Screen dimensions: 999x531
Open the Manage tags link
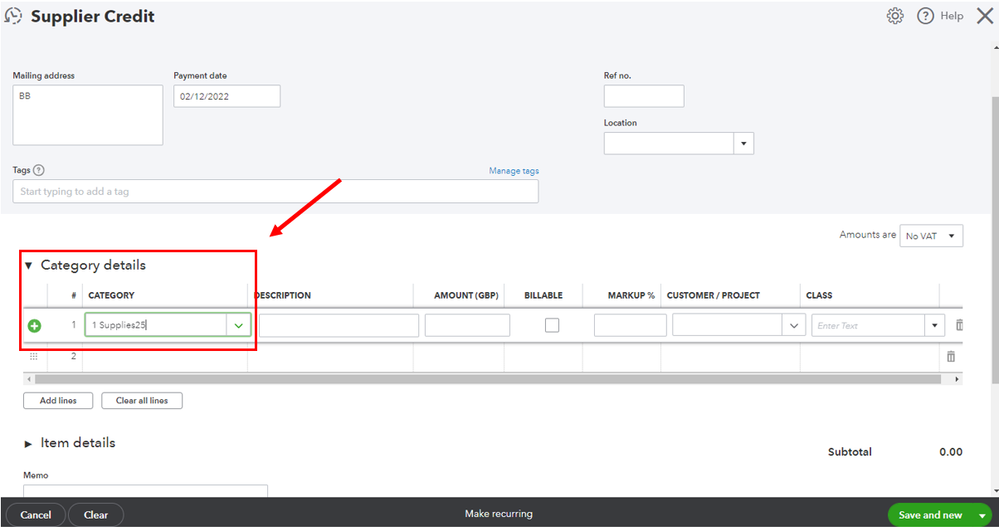(514, 171)
